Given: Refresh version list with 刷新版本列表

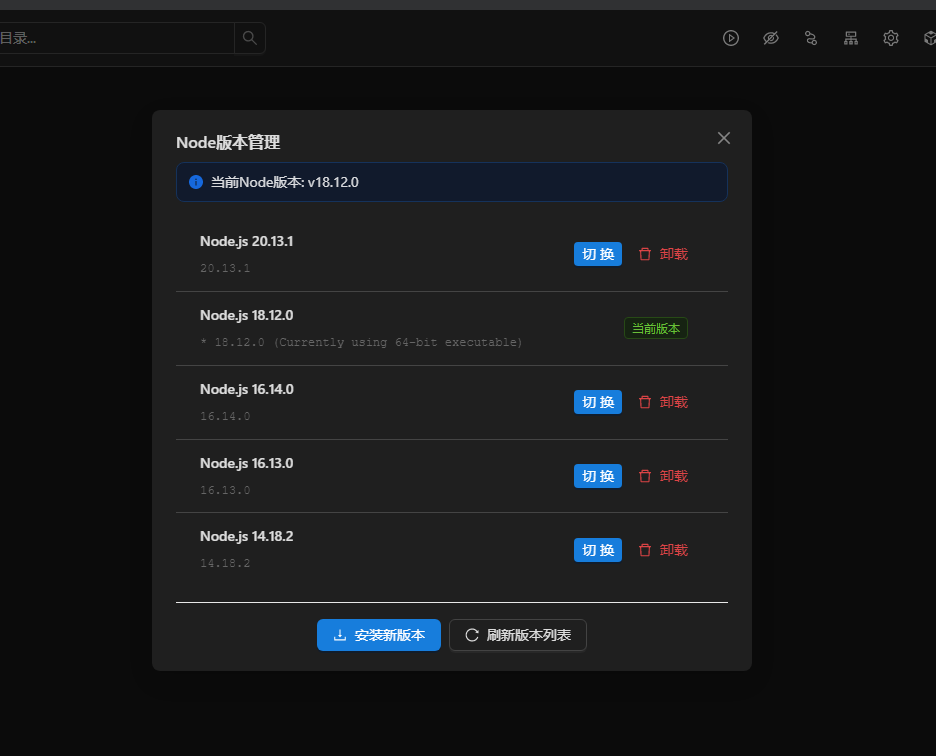Looking at the screenshot, I should (518, 635).
